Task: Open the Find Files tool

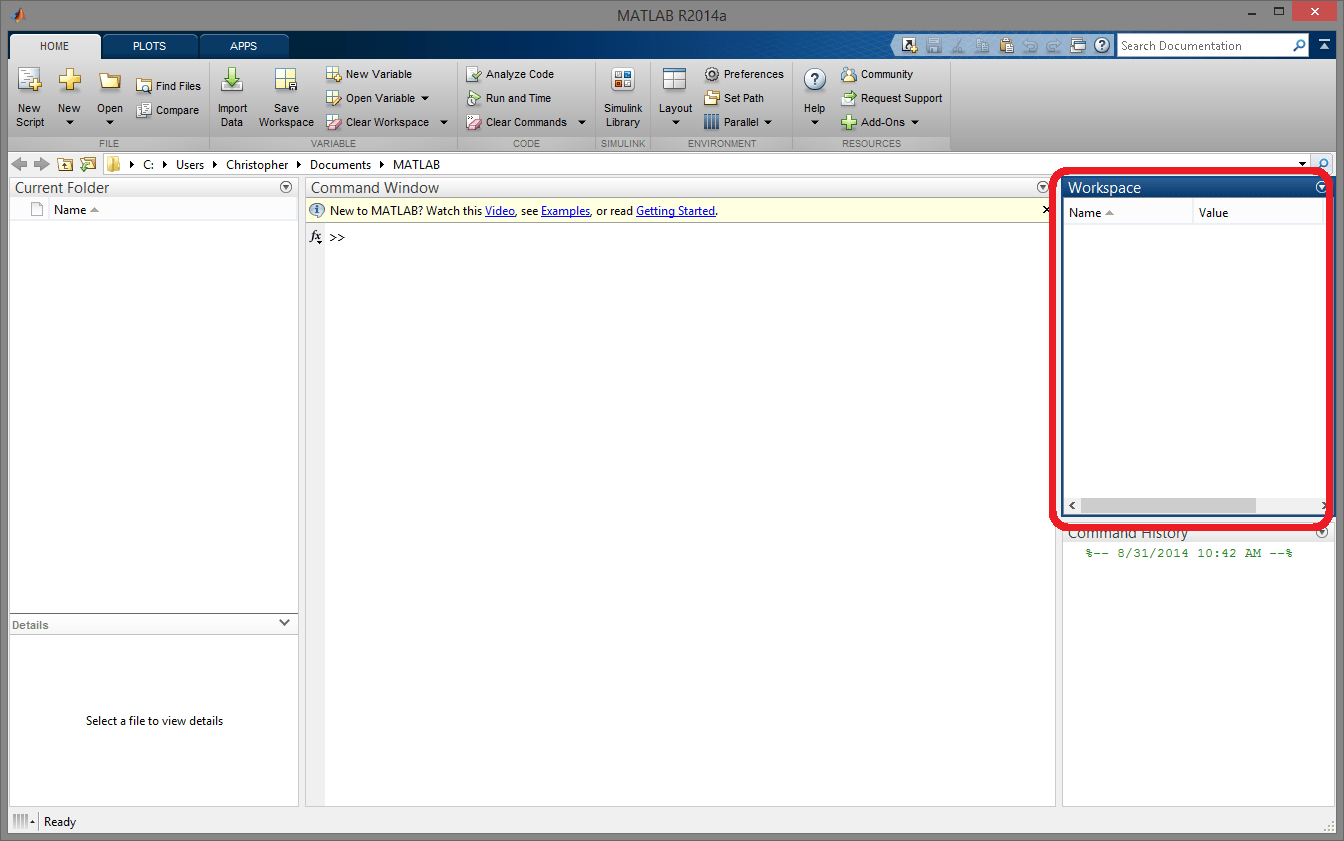Action: (x=168, y=86)
